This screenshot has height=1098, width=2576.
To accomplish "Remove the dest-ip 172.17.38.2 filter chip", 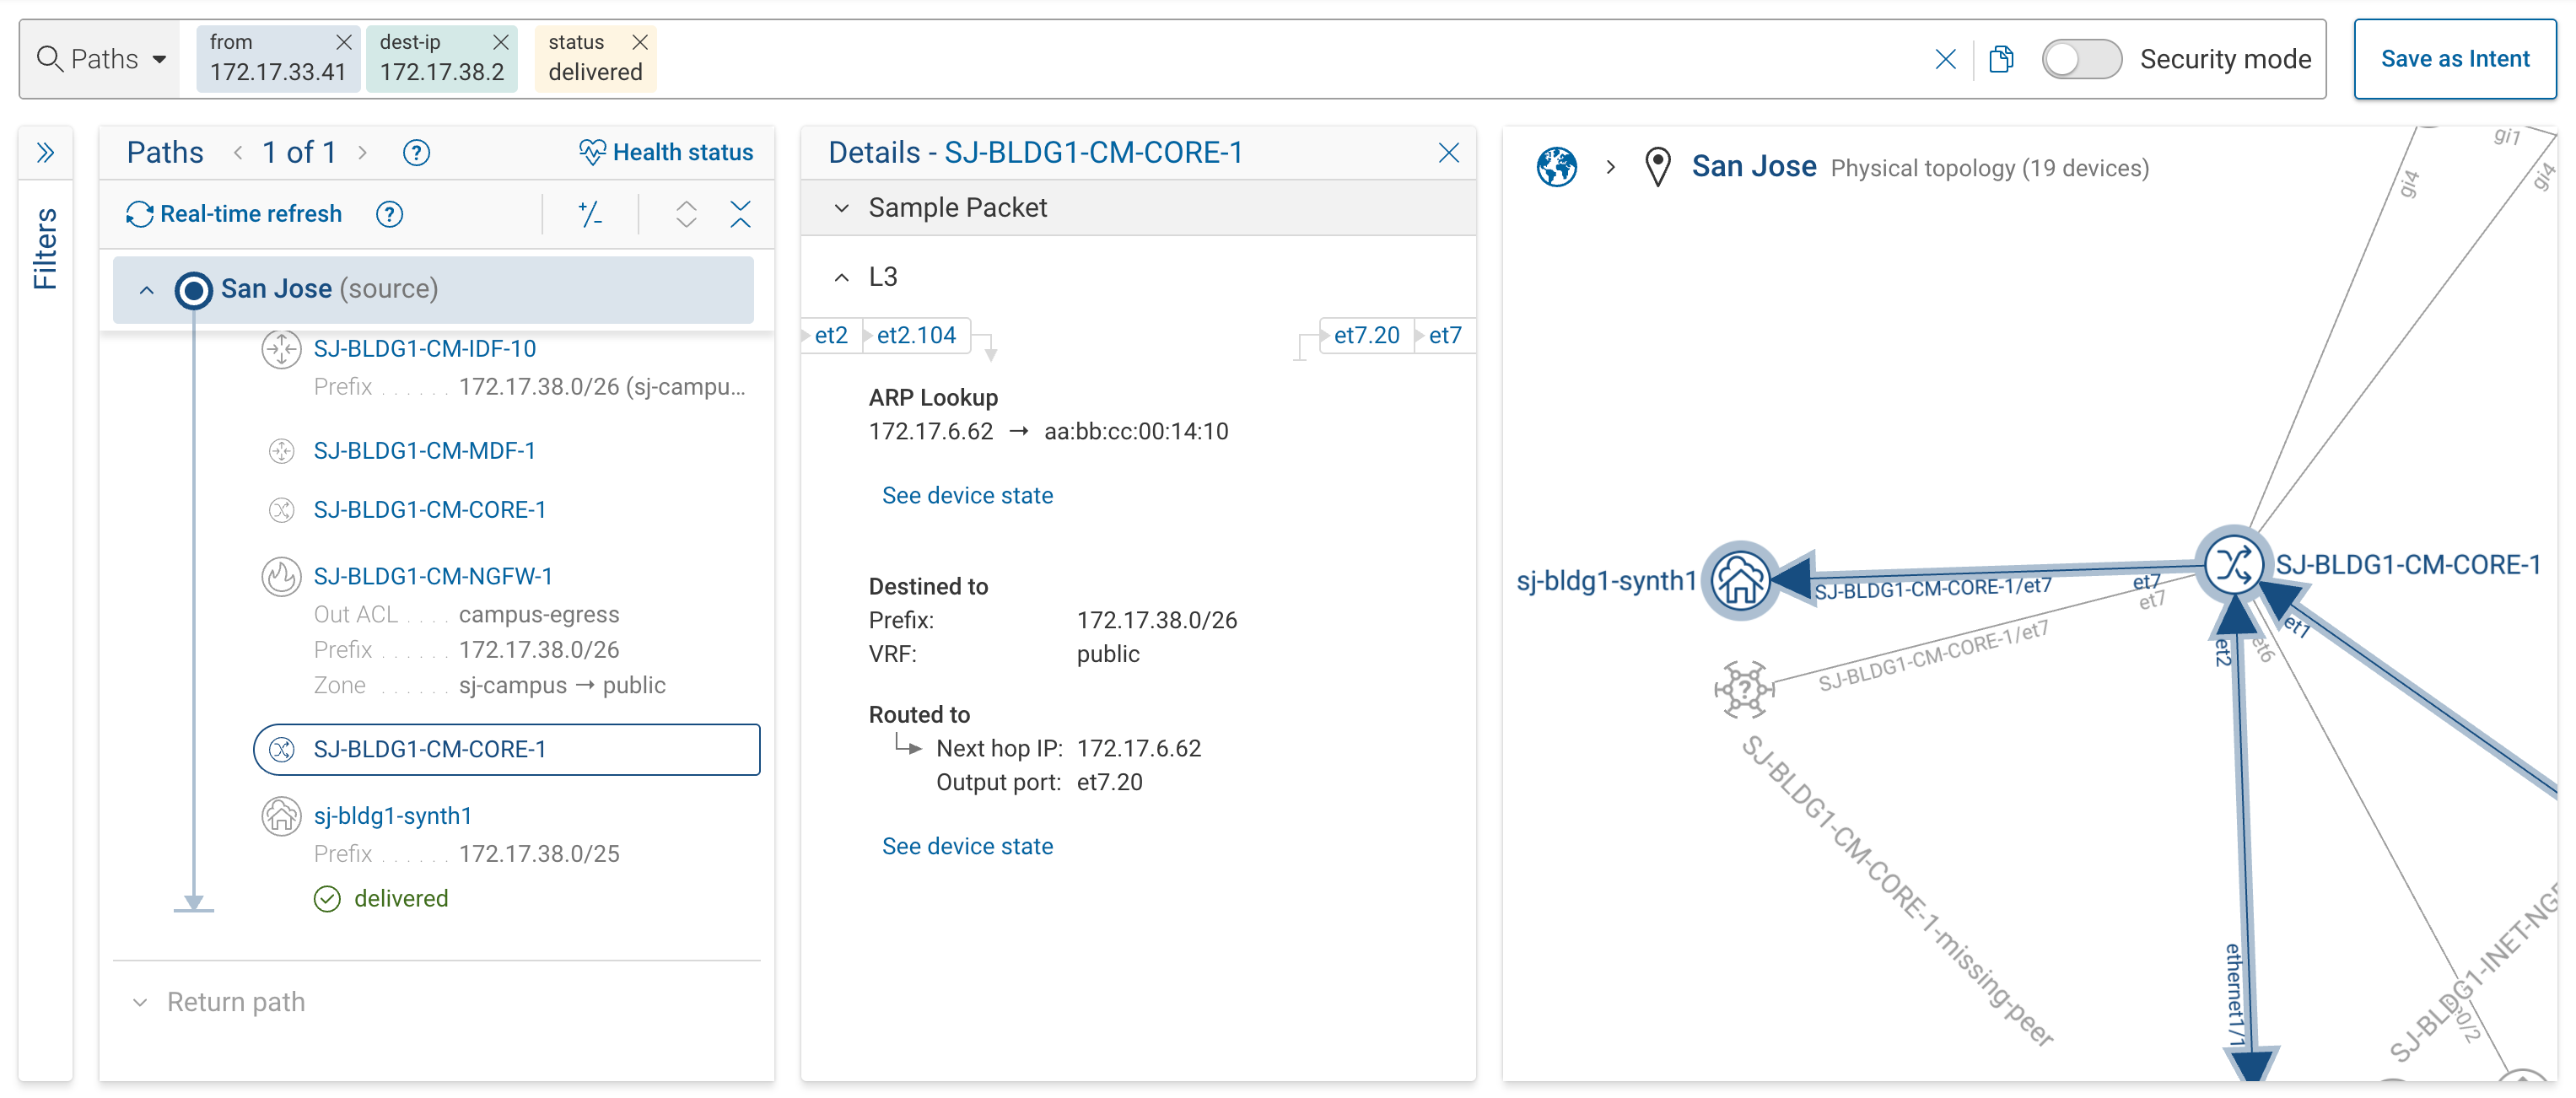I will tap(501, 42).
